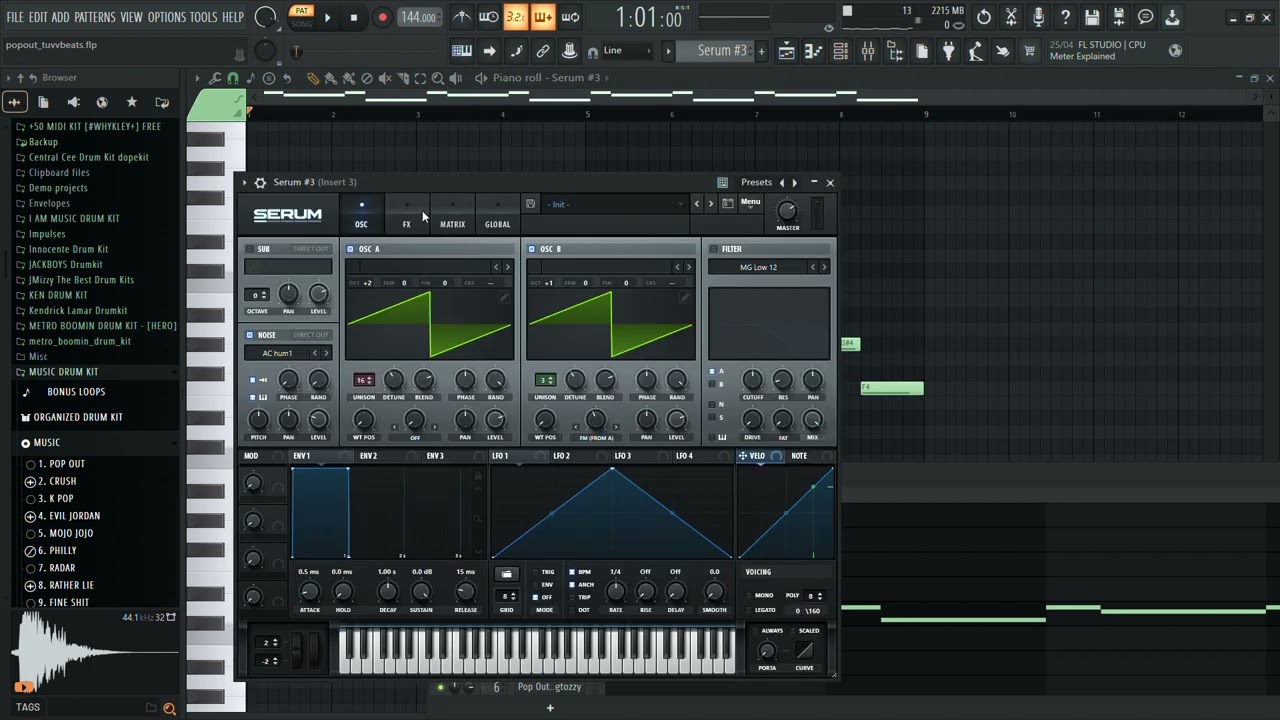Edit OSC A wavetable with pencil icon
The width and height of the screenshot is (1280, 720).
click(x=504, y=297)
